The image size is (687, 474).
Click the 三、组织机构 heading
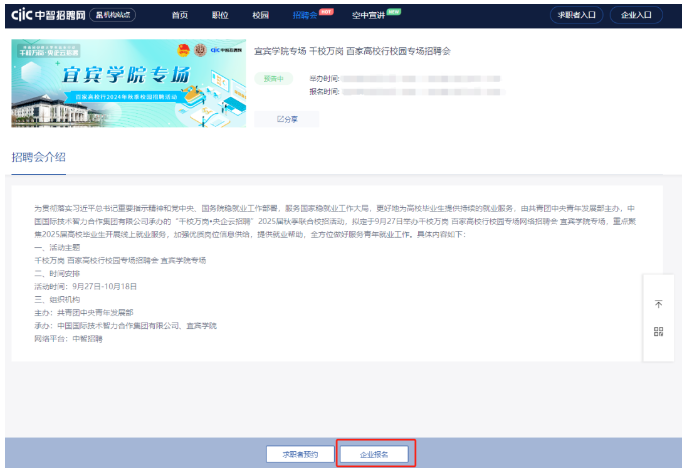point(57,300)
